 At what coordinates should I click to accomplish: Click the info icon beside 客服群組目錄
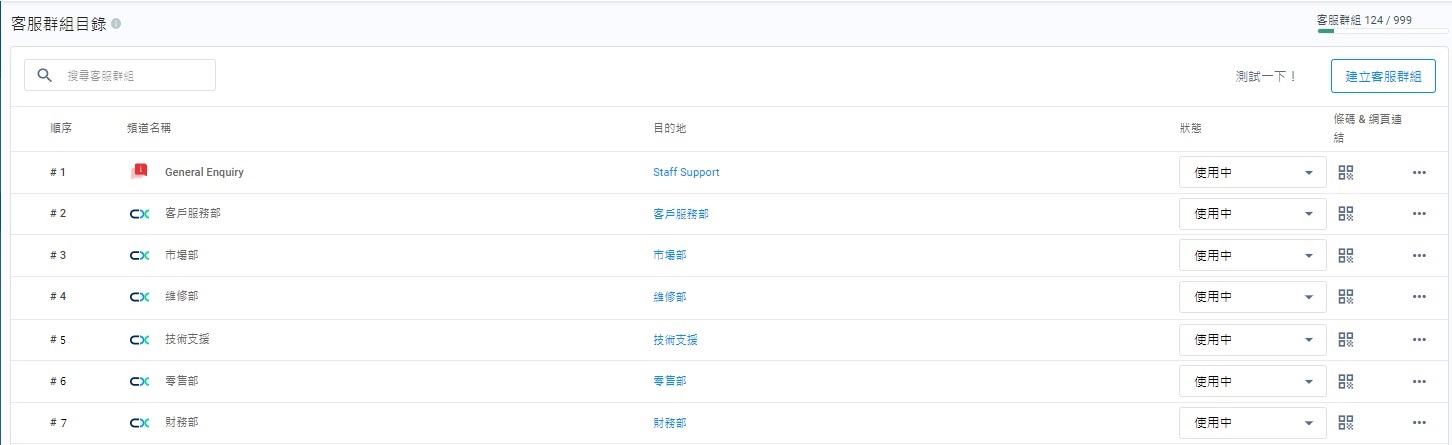(x=117, y=23)
